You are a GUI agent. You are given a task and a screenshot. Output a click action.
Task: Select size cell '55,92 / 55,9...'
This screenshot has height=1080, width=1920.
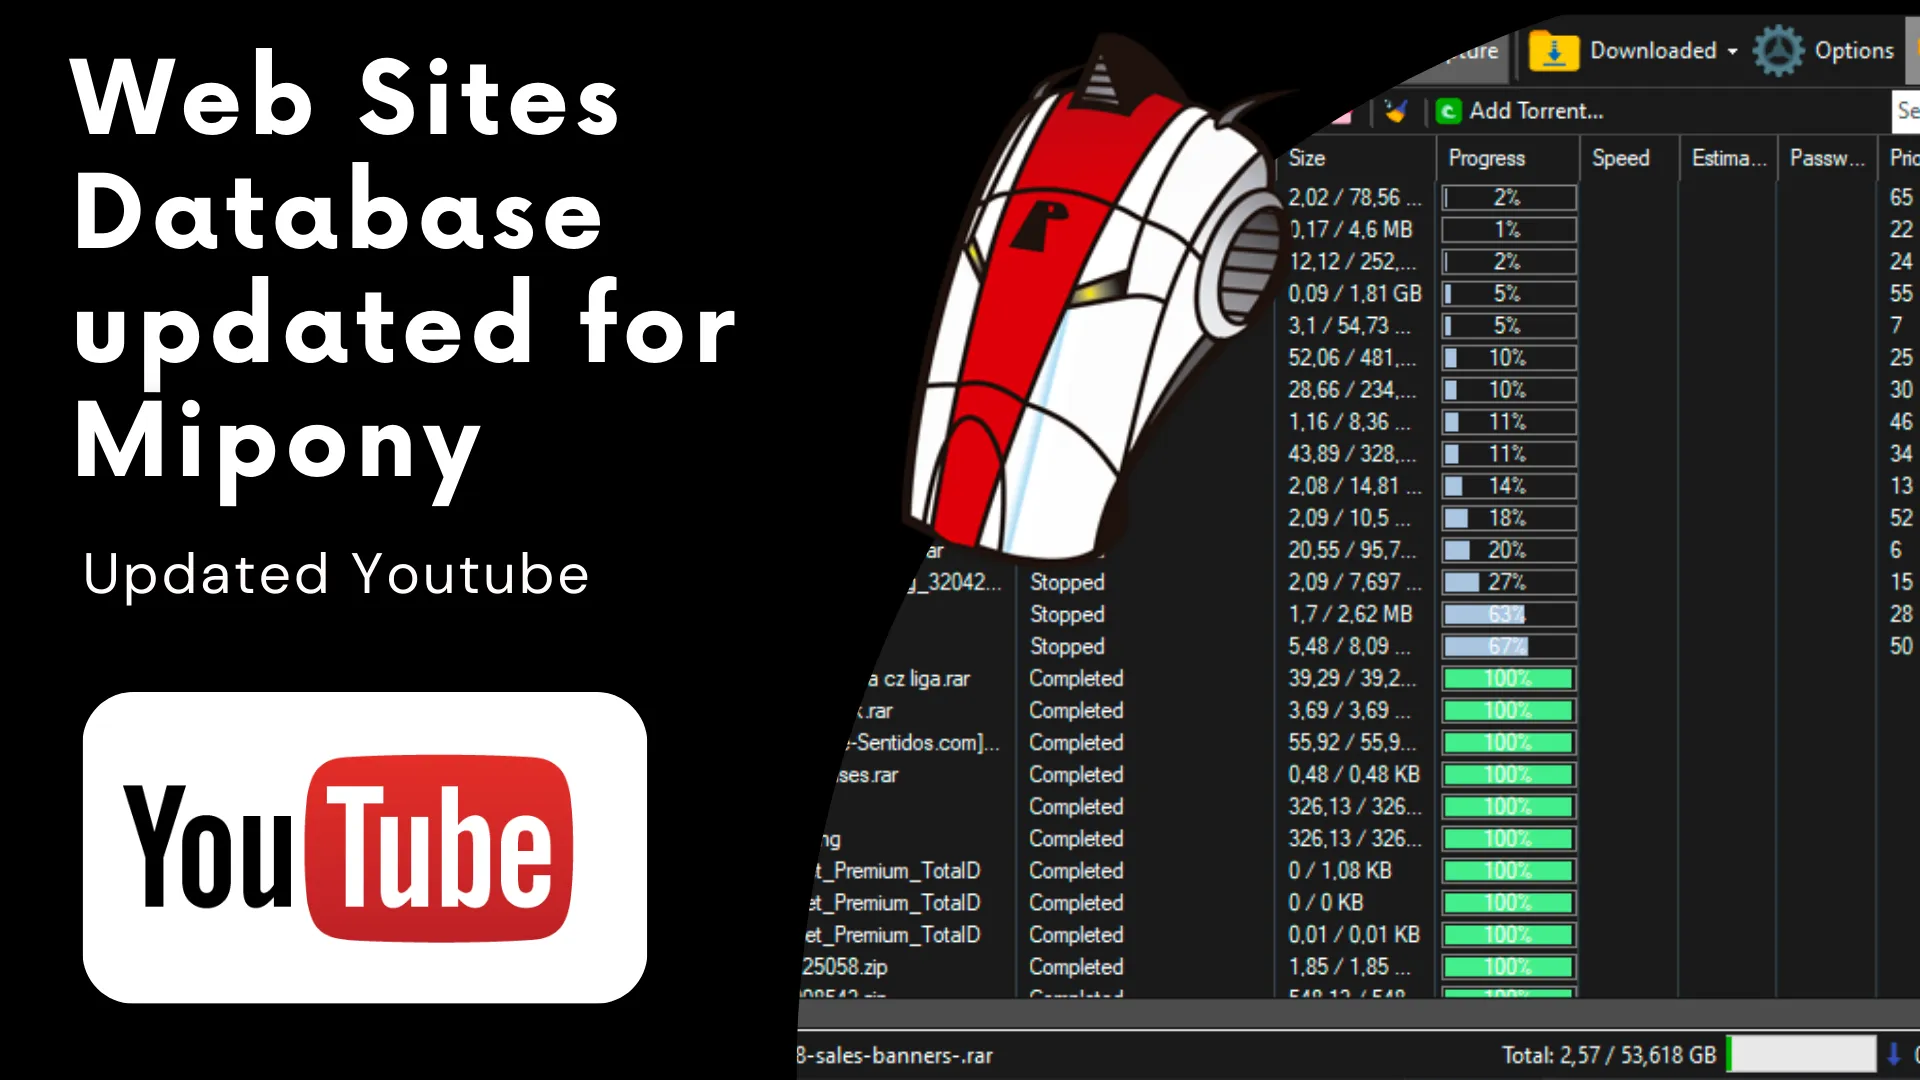[x=1352, y=742]
